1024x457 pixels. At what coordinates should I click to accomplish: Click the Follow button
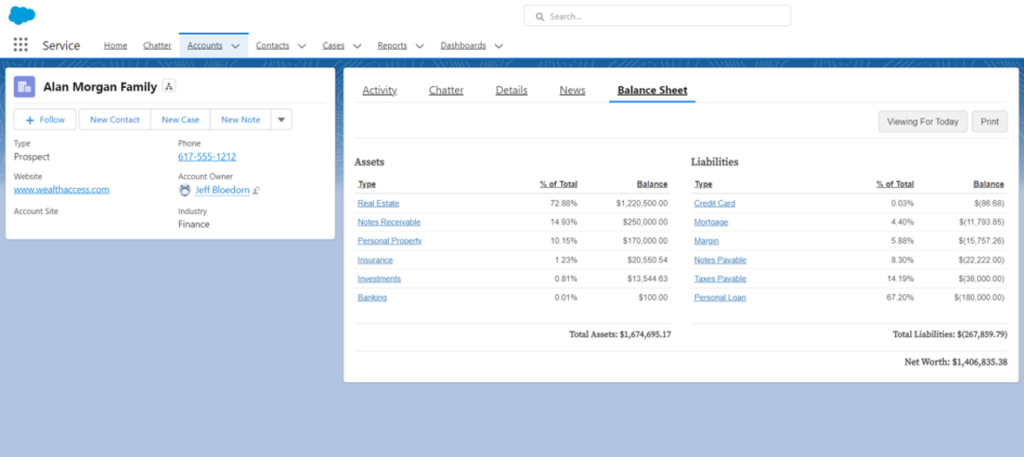point(45,119)
